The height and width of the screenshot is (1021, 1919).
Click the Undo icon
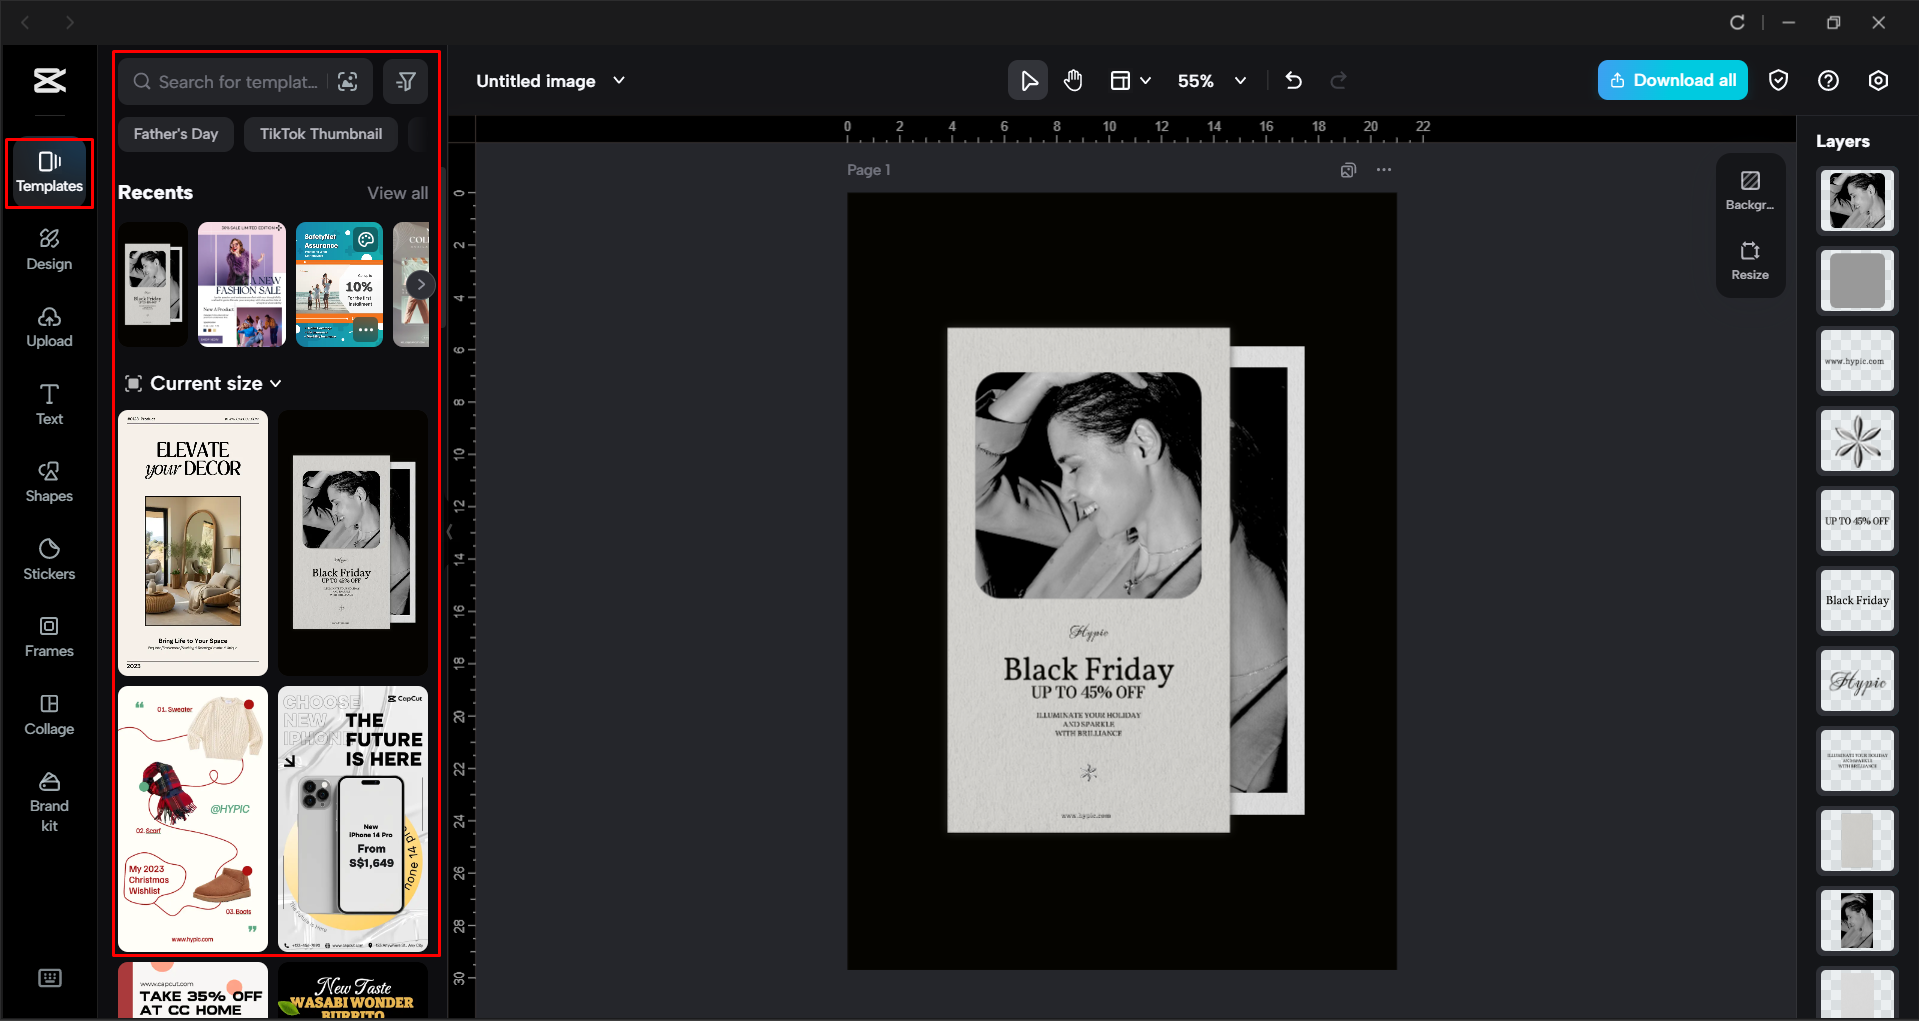click(1292, 80)
